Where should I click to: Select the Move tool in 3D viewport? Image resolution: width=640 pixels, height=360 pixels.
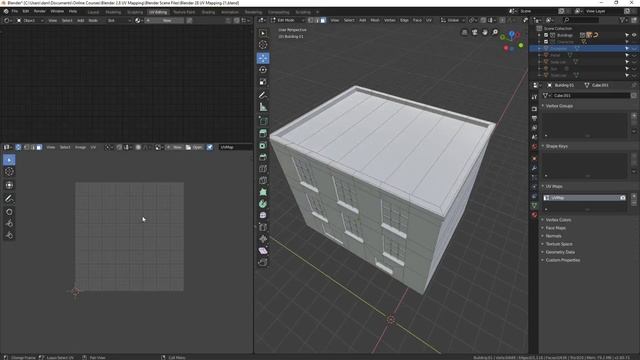point(263,58)
